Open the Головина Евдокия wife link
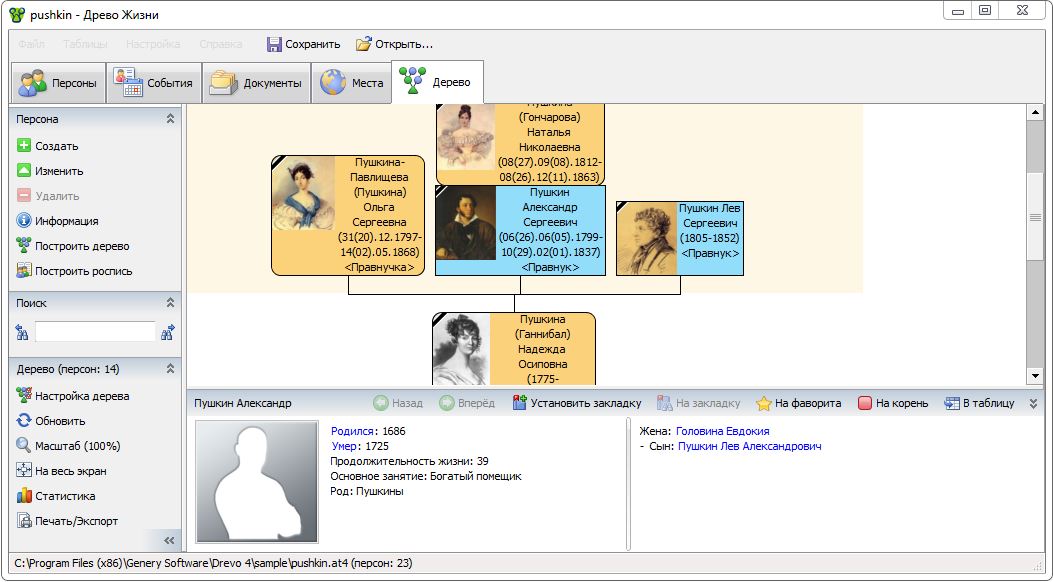Image resolution: width=1053 pixels, height=582 pixels. pos(722,431)
